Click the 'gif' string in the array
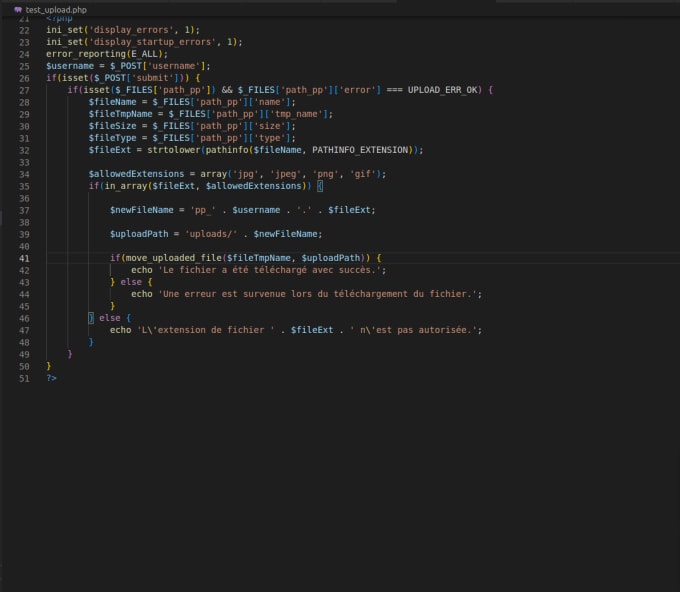 [363, 174]
